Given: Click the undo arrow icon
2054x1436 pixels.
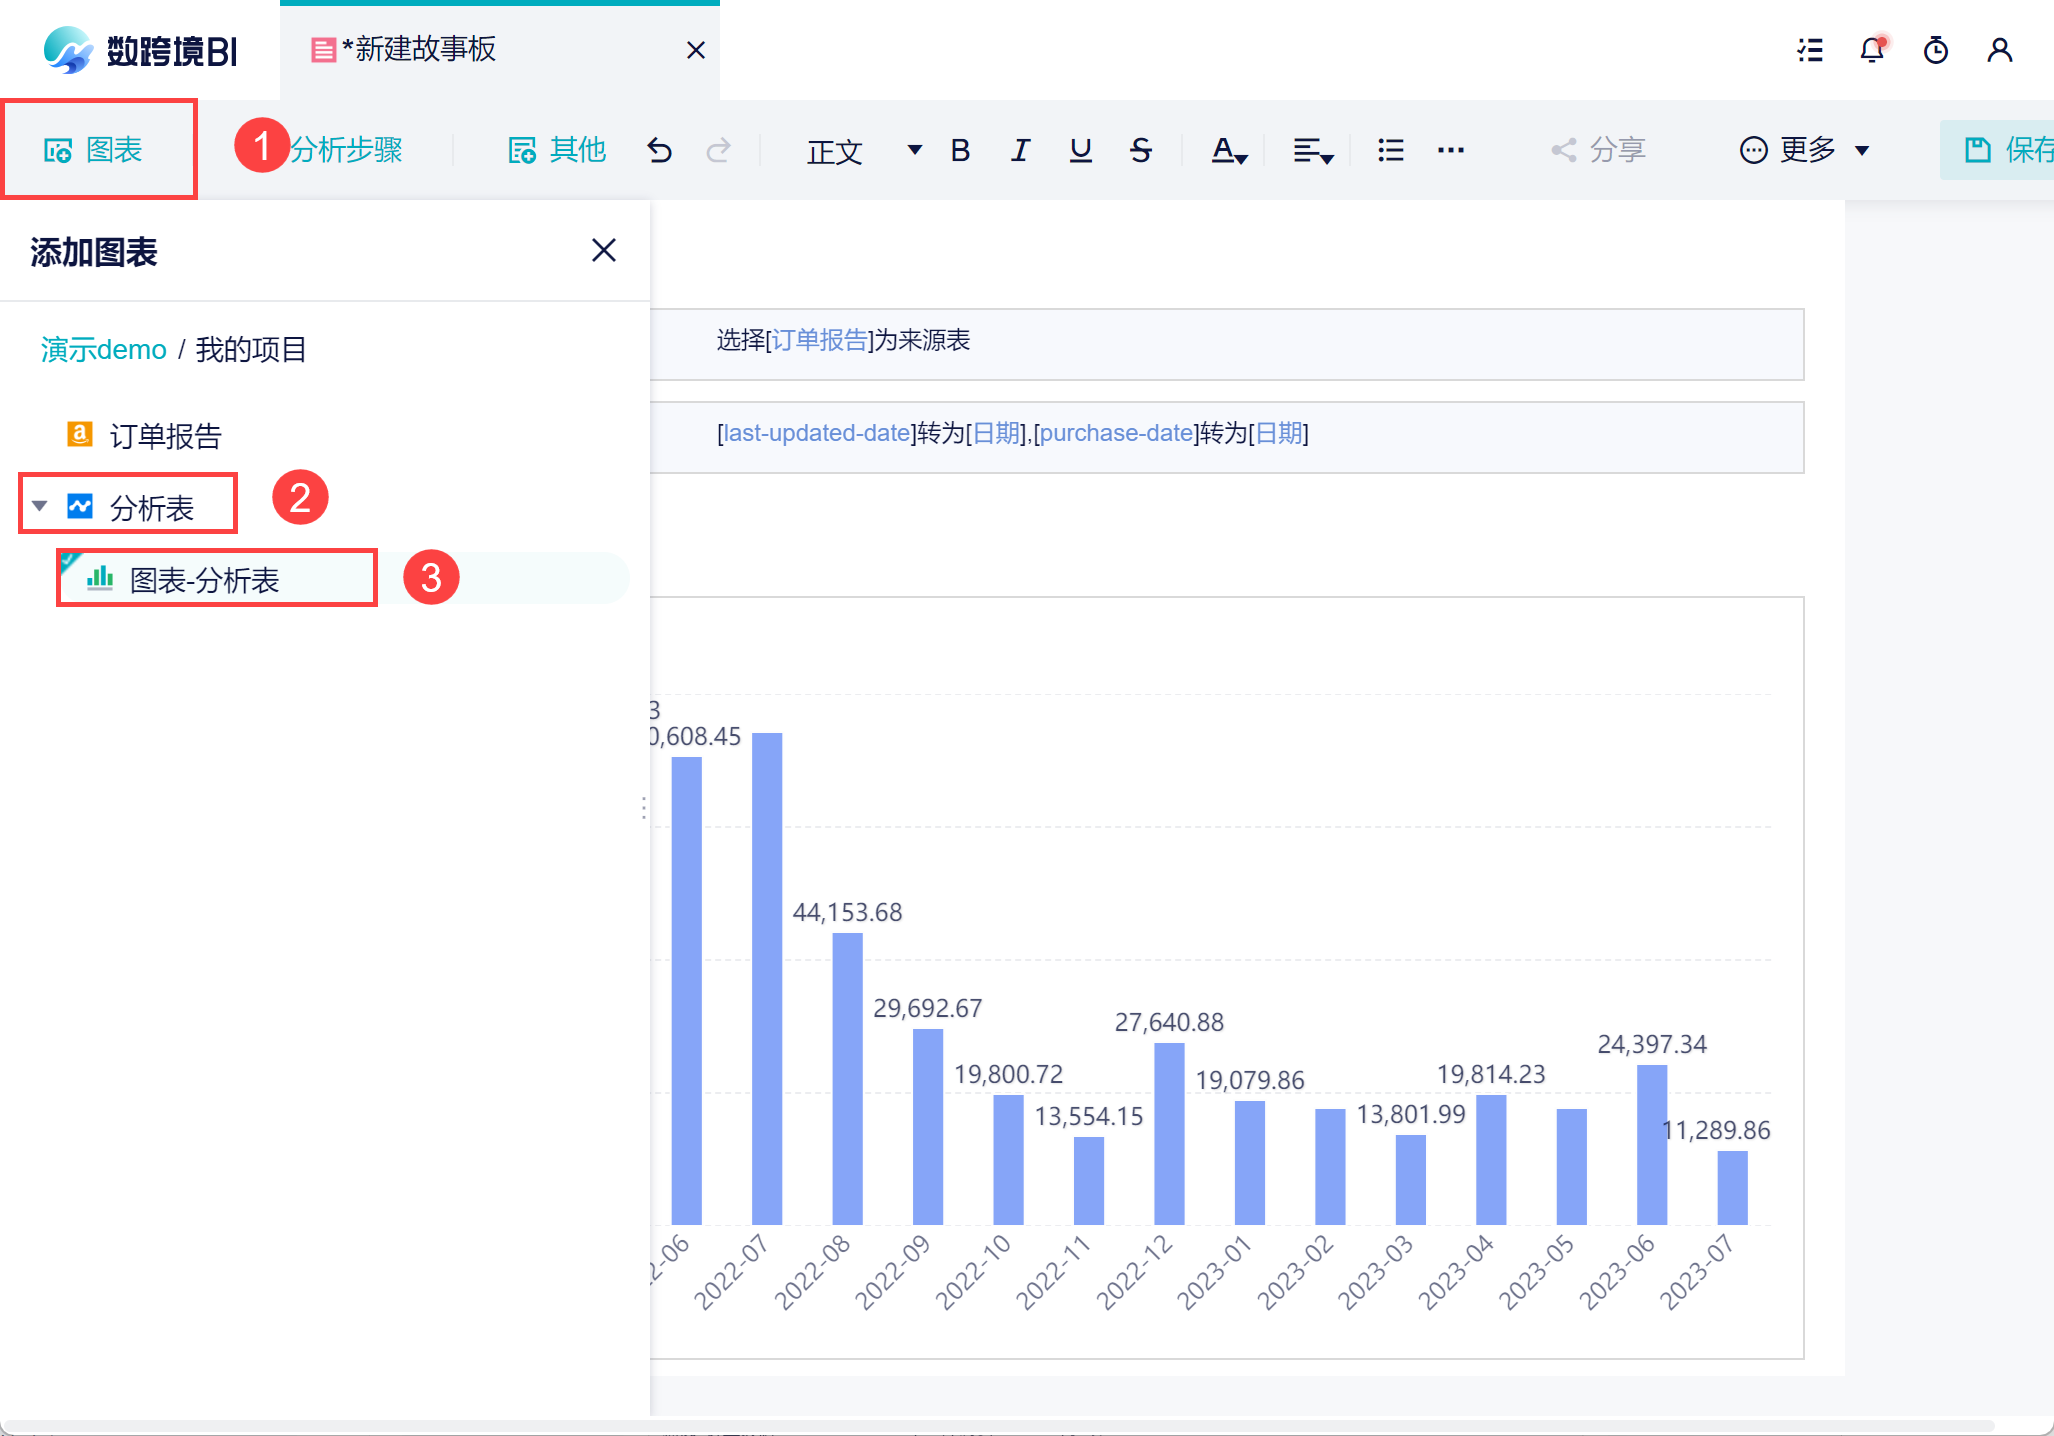Looking at the screenshot, I should point(659,150).
